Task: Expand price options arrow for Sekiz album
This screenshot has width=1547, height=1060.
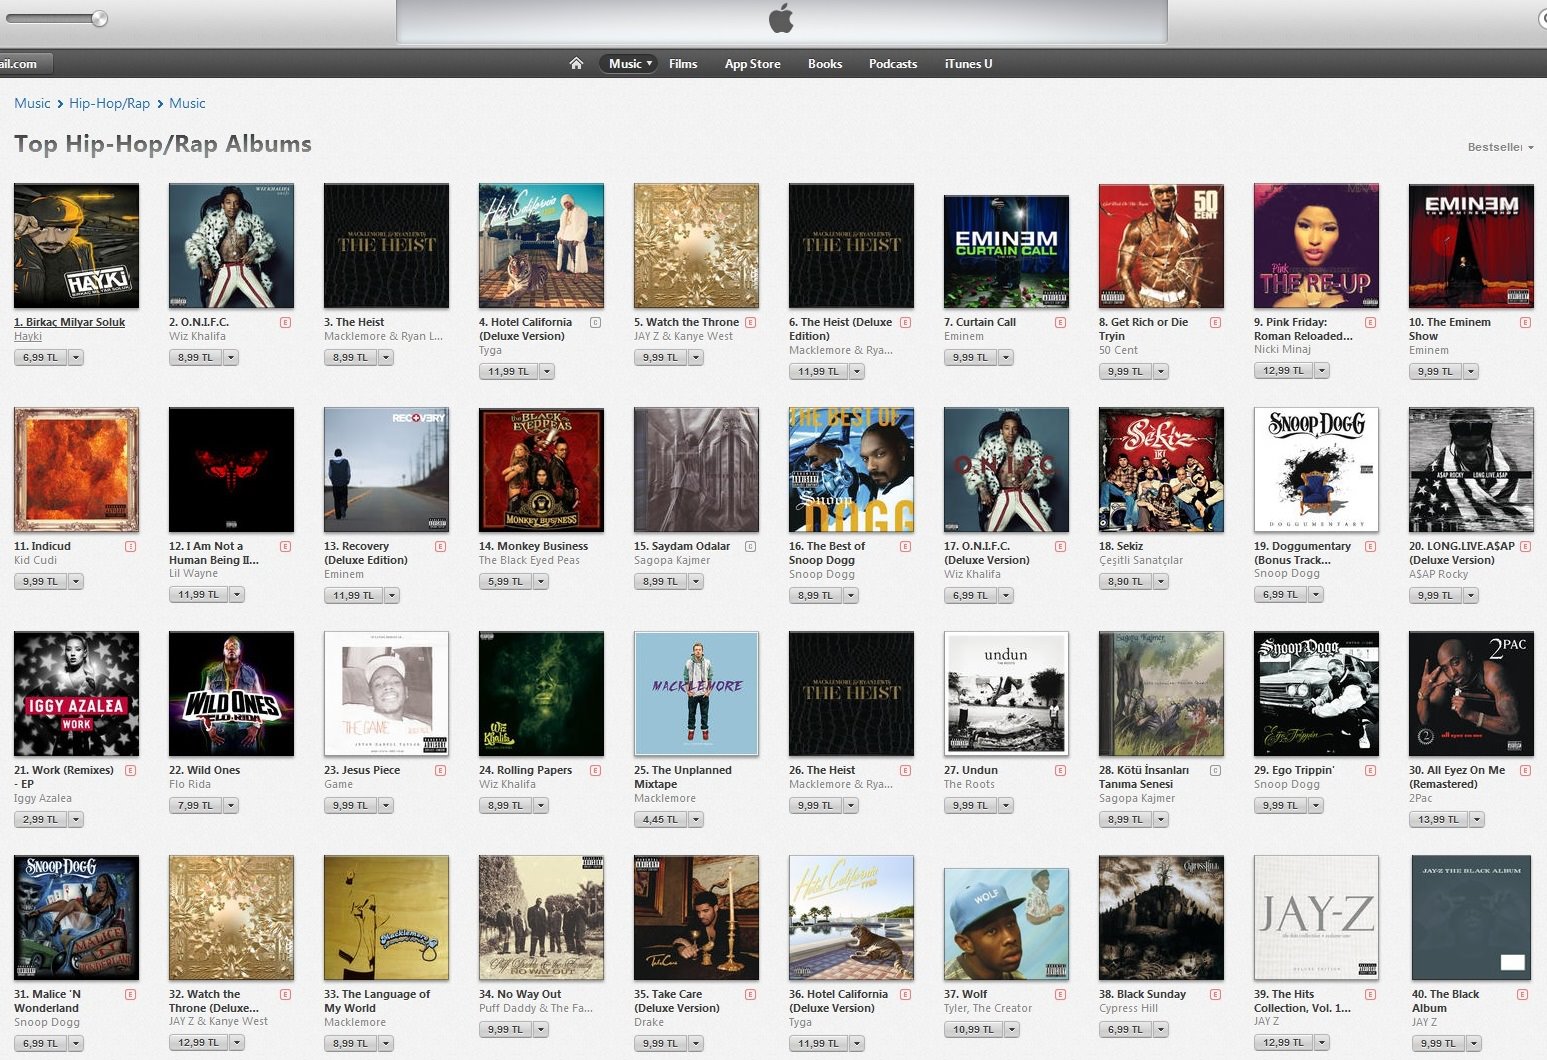Action: tap(1161, 581)
